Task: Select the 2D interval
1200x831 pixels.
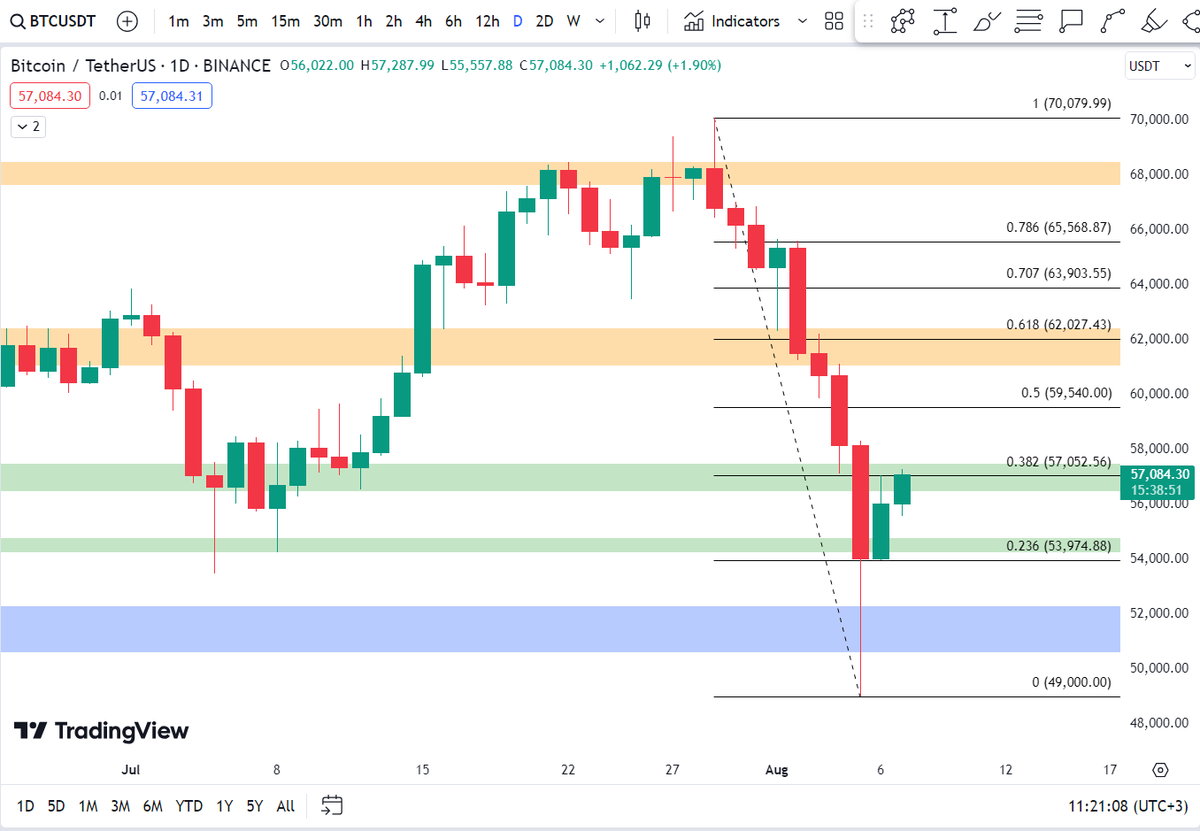Action: click(544, 21)
